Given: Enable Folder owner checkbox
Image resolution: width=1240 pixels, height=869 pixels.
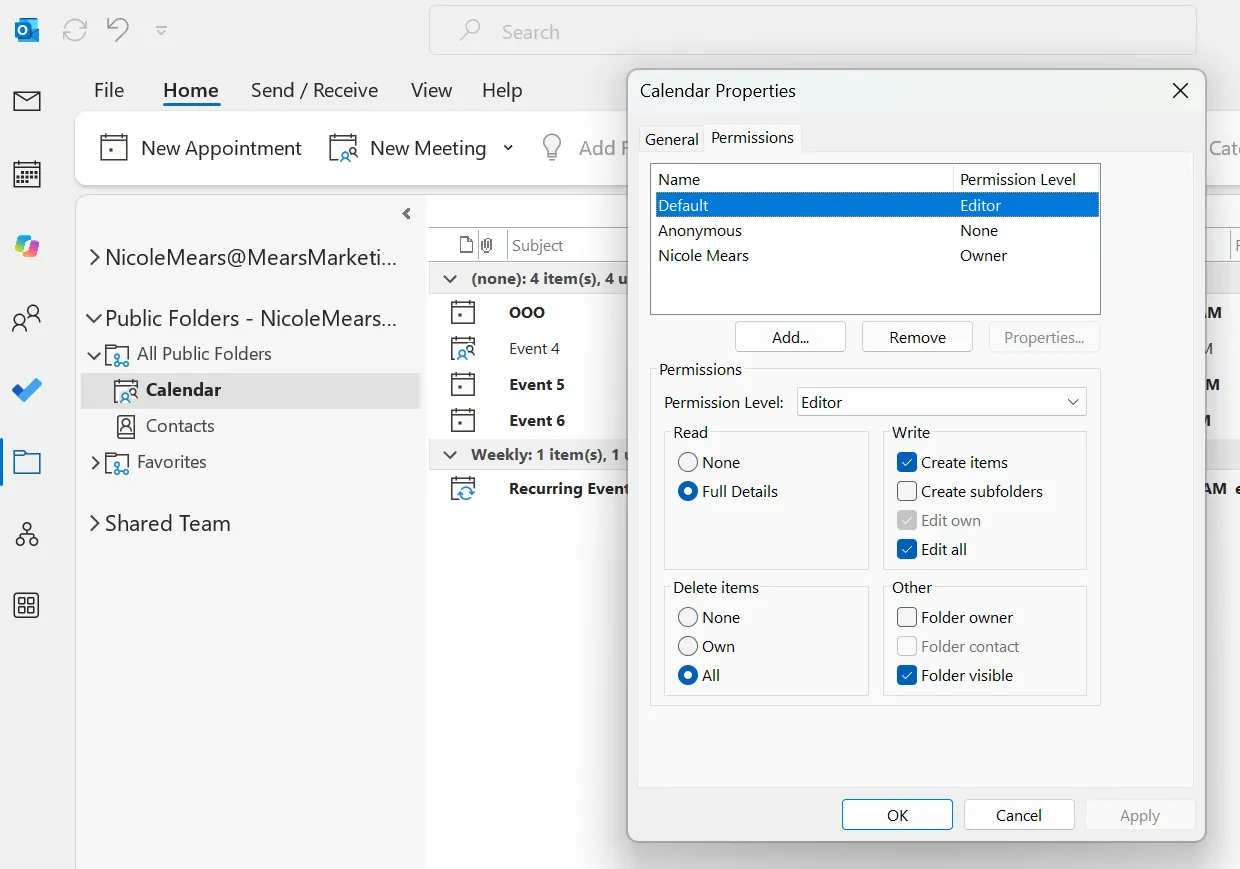Looking at the screenshot, I should point(907,617).
